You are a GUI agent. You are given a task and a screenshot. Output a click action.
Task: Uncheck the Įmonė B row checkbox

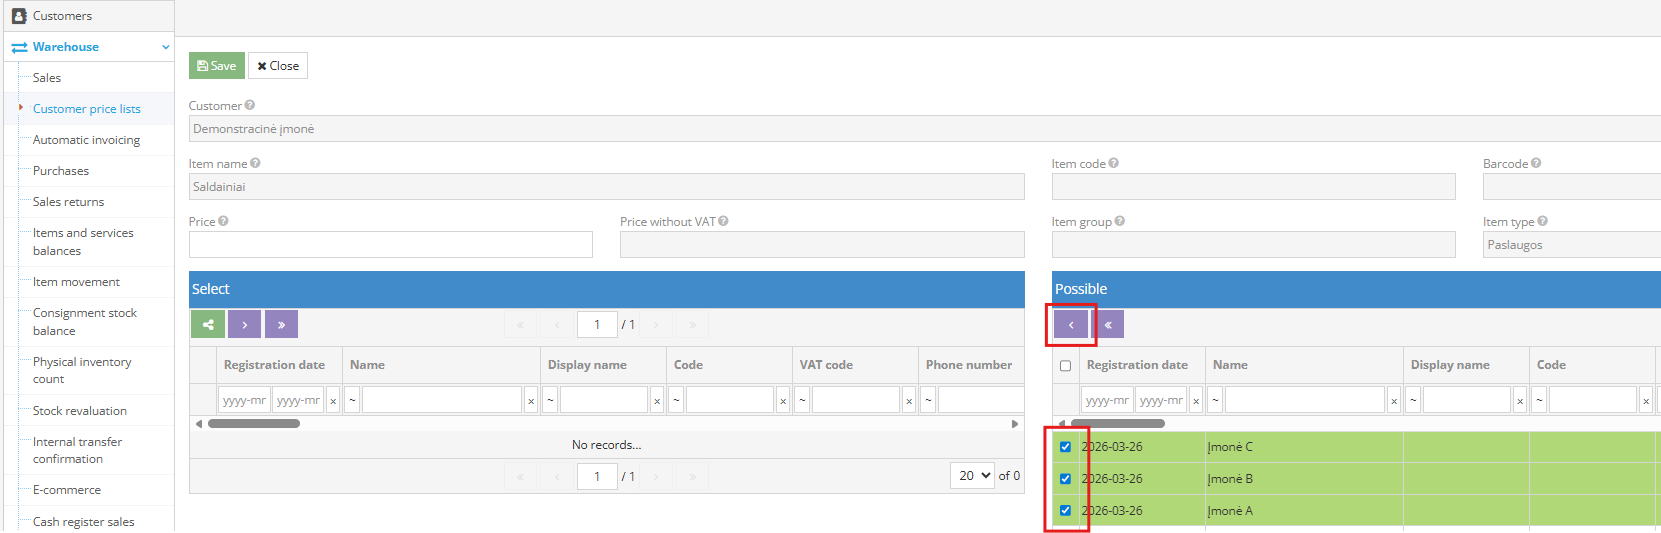1065,479
